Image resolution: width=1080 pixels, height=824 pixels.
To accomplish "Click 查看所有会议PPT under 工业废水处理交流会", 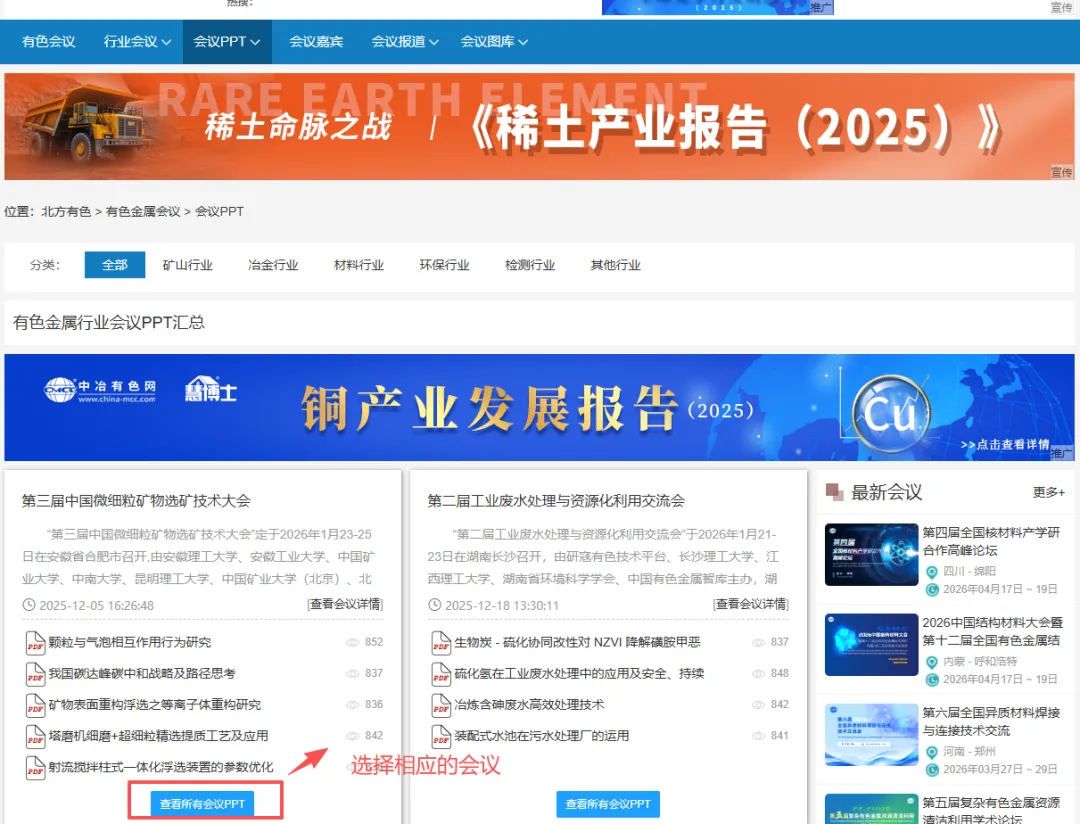I will [608, 804].
